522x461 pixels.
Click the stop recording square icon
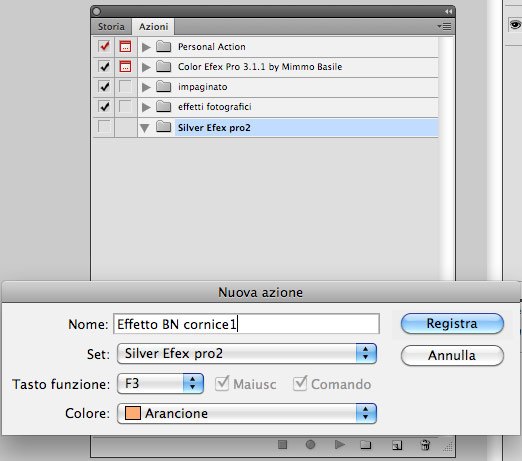[x=282, y=444]
